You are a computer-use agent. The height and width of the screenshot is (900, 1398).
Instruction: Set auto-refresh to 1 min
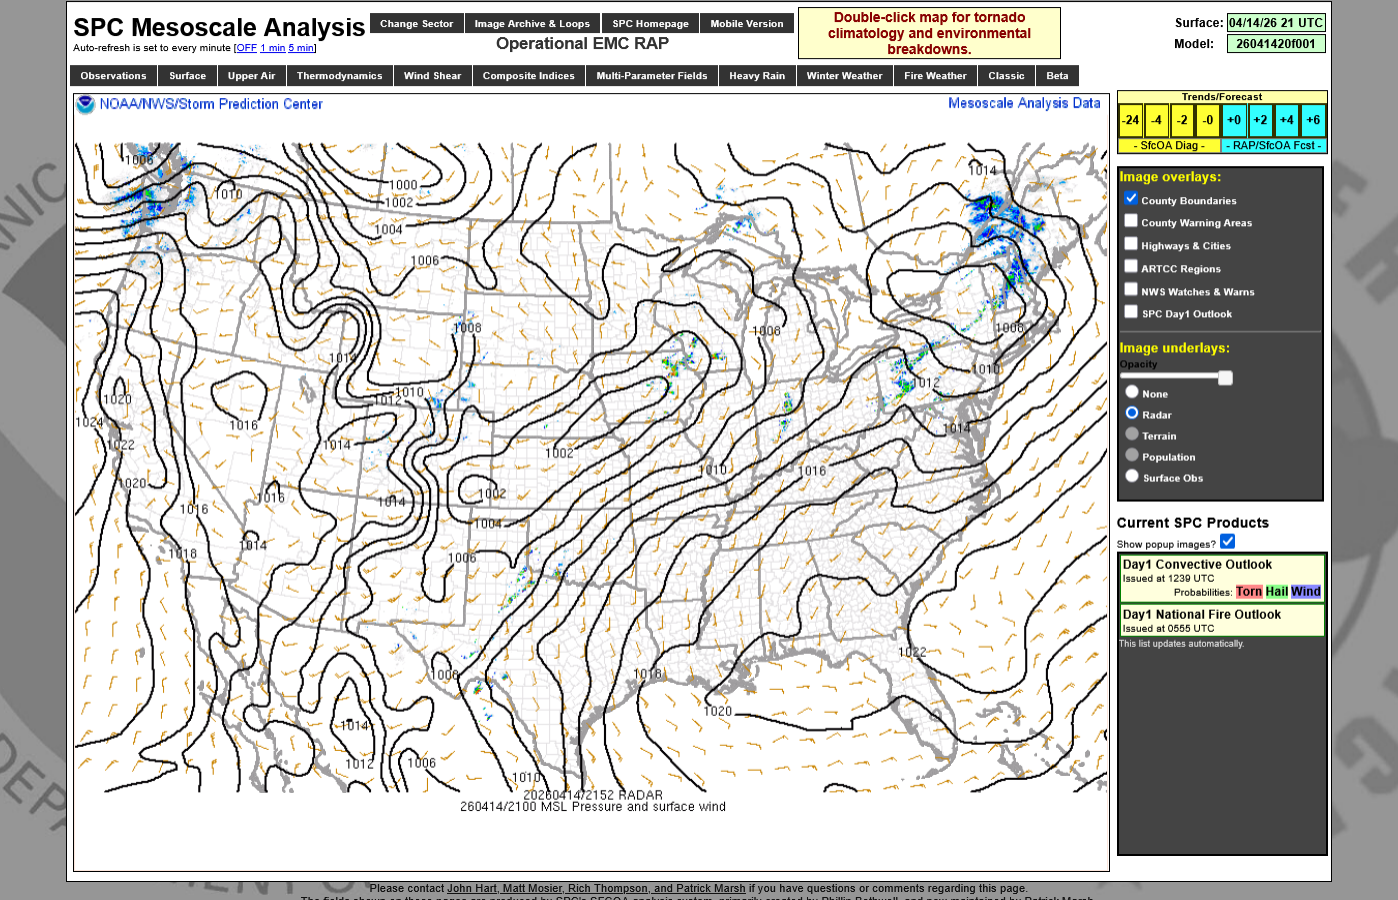point(273,48)
